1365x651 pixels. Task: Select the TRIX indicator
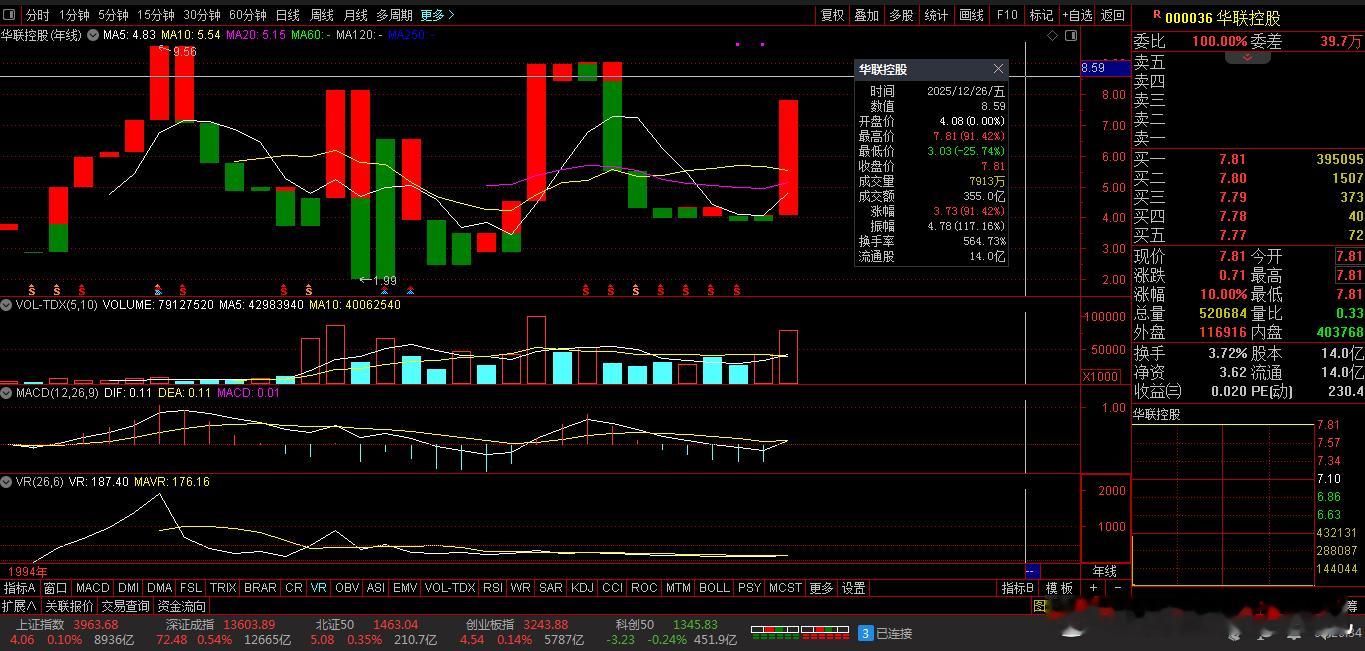click(x=223, y=588)
